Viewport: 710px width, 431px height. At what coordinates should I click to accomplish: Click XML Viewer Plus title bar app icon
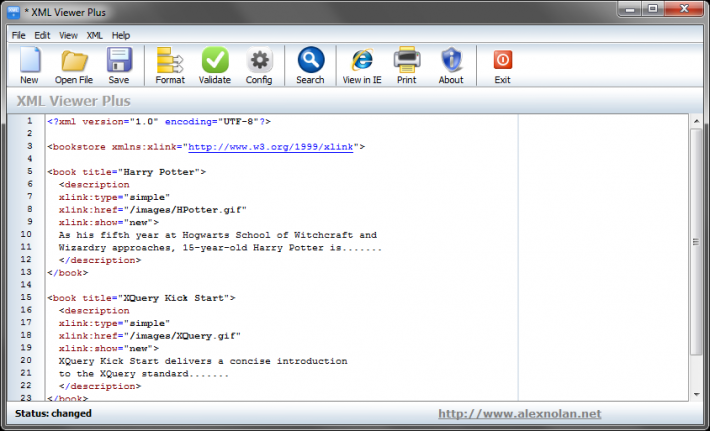click(x=14, y=12)
